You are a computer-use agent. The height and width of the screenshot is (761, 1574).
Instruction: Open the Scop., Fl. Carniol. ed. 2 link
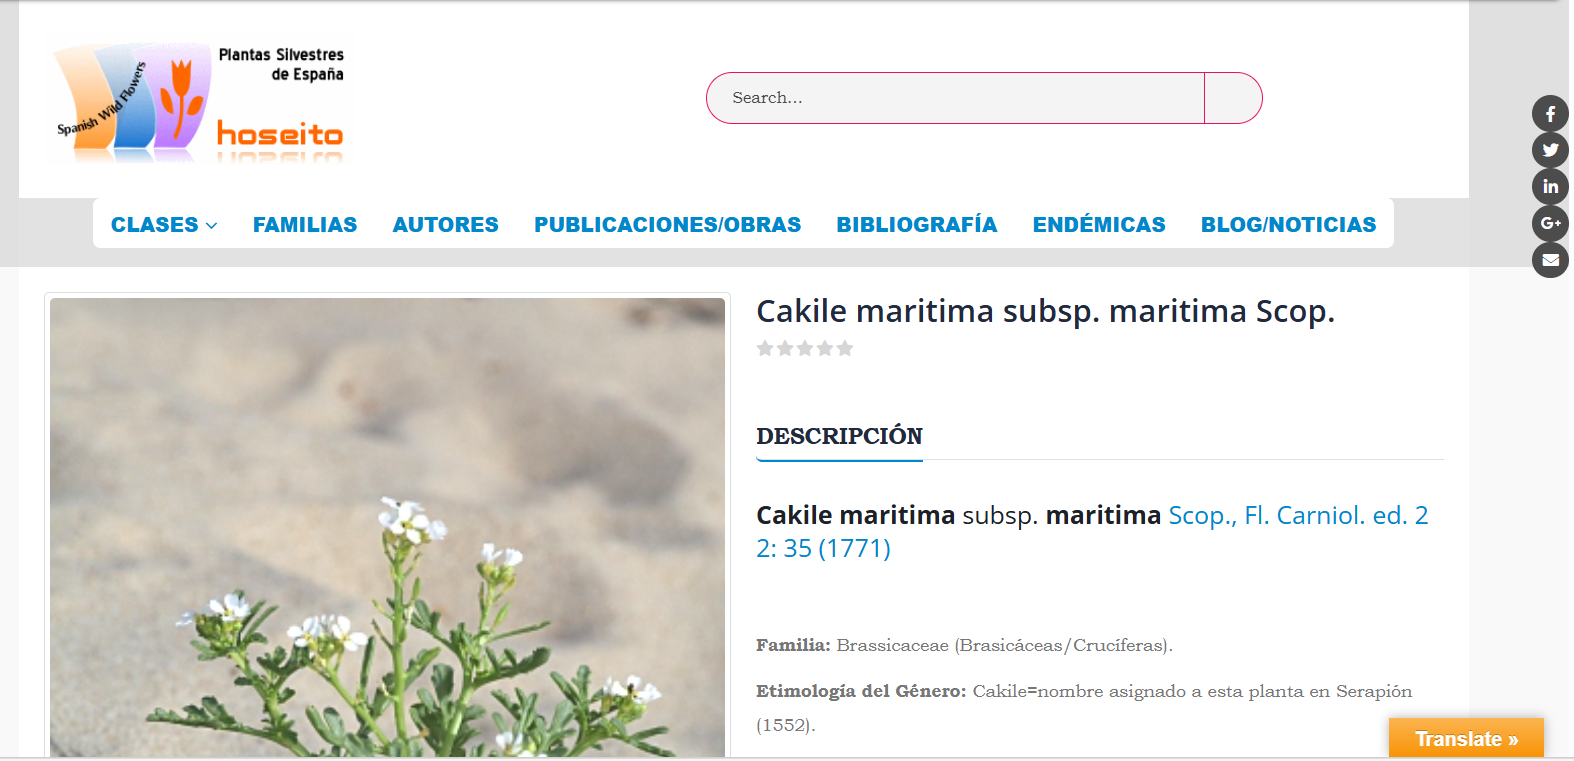1298,515
